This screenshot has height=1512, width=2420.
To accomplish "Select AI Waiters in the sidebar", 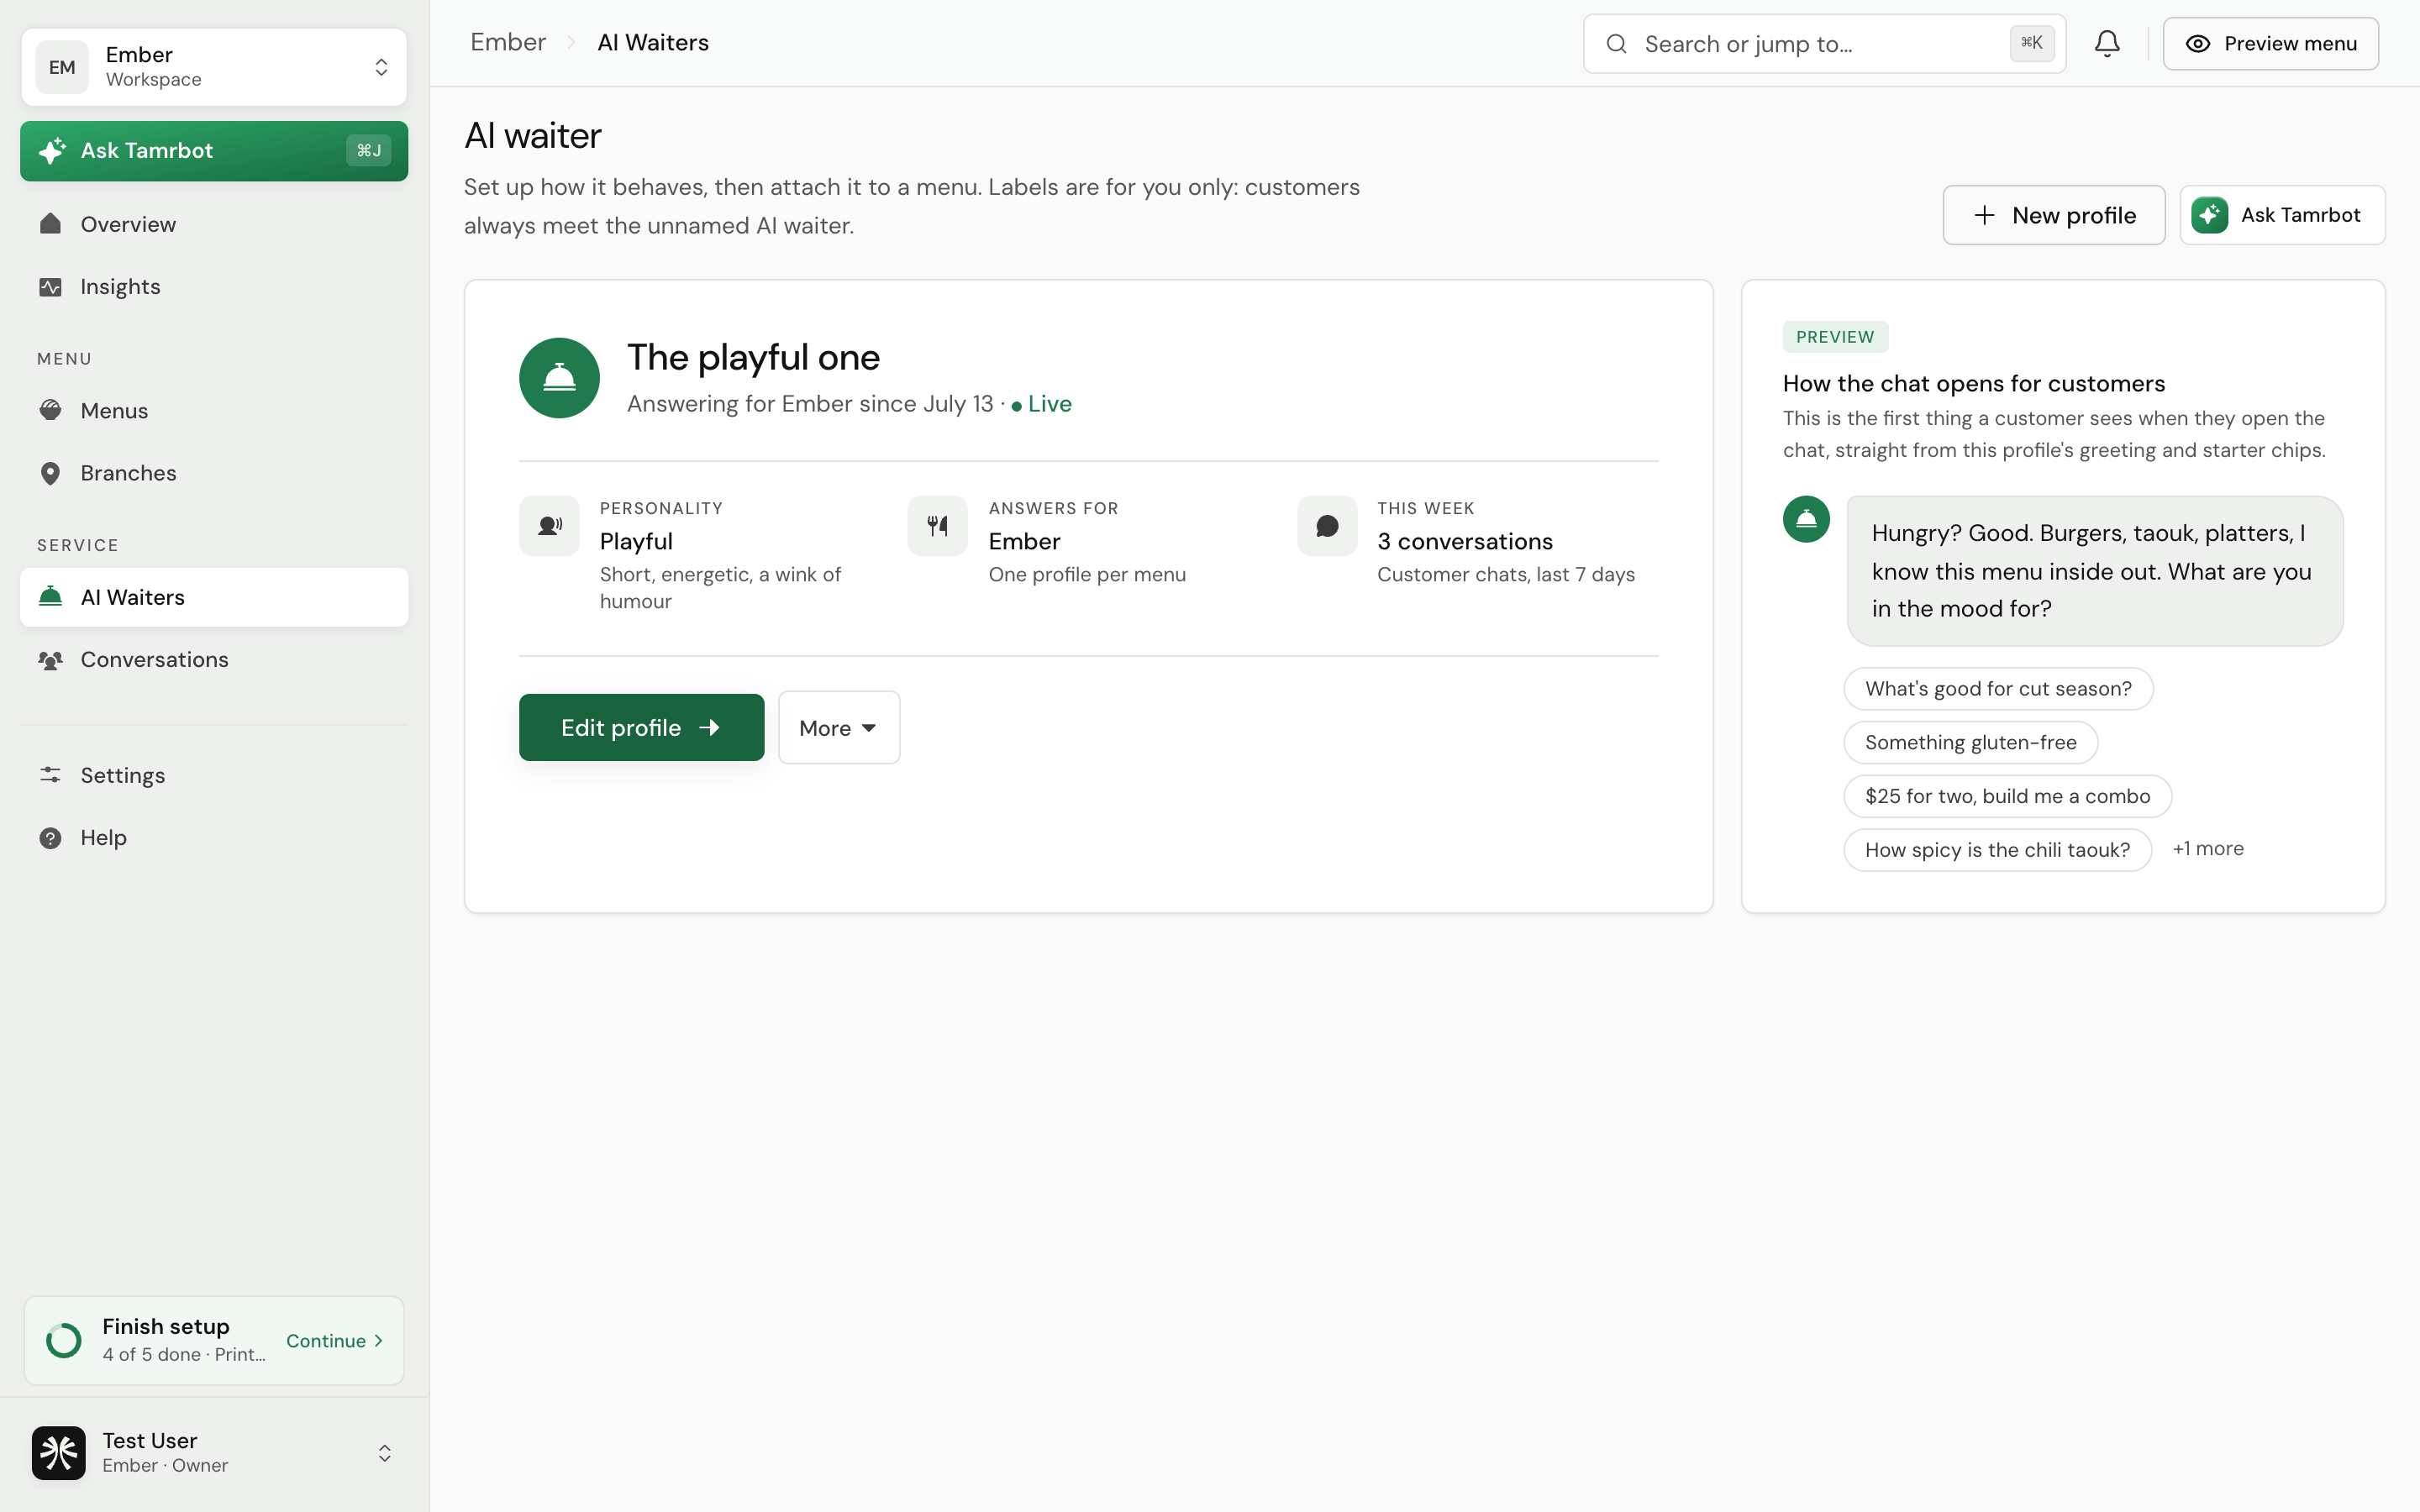I will 214,597.
